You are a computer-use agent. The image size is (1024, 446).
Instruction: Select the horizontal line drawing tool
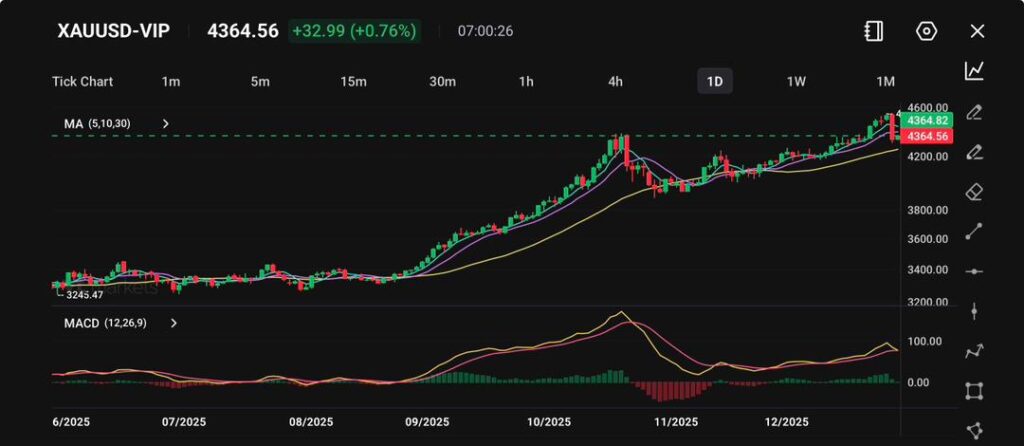coord(974,272)
